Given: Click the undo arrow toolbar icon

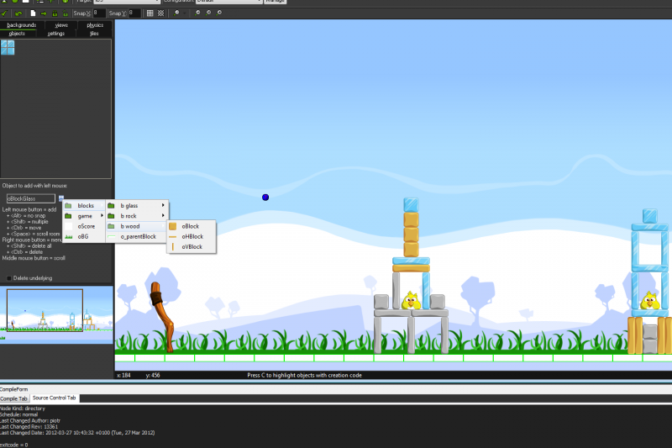Looking at the screenshot, I should [x=19, y=13].
